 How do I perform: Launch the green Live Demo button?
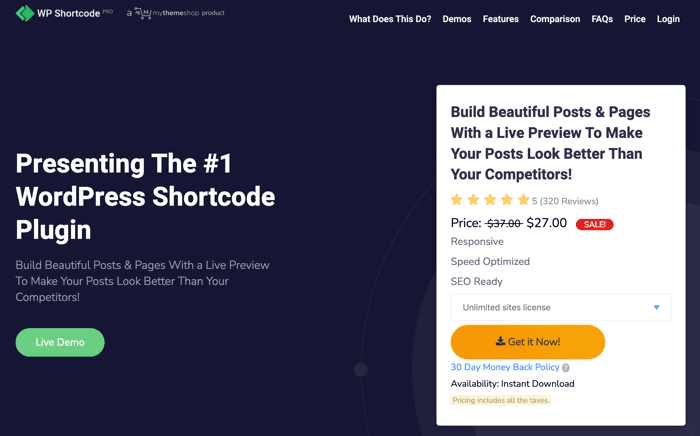point(60,342)
